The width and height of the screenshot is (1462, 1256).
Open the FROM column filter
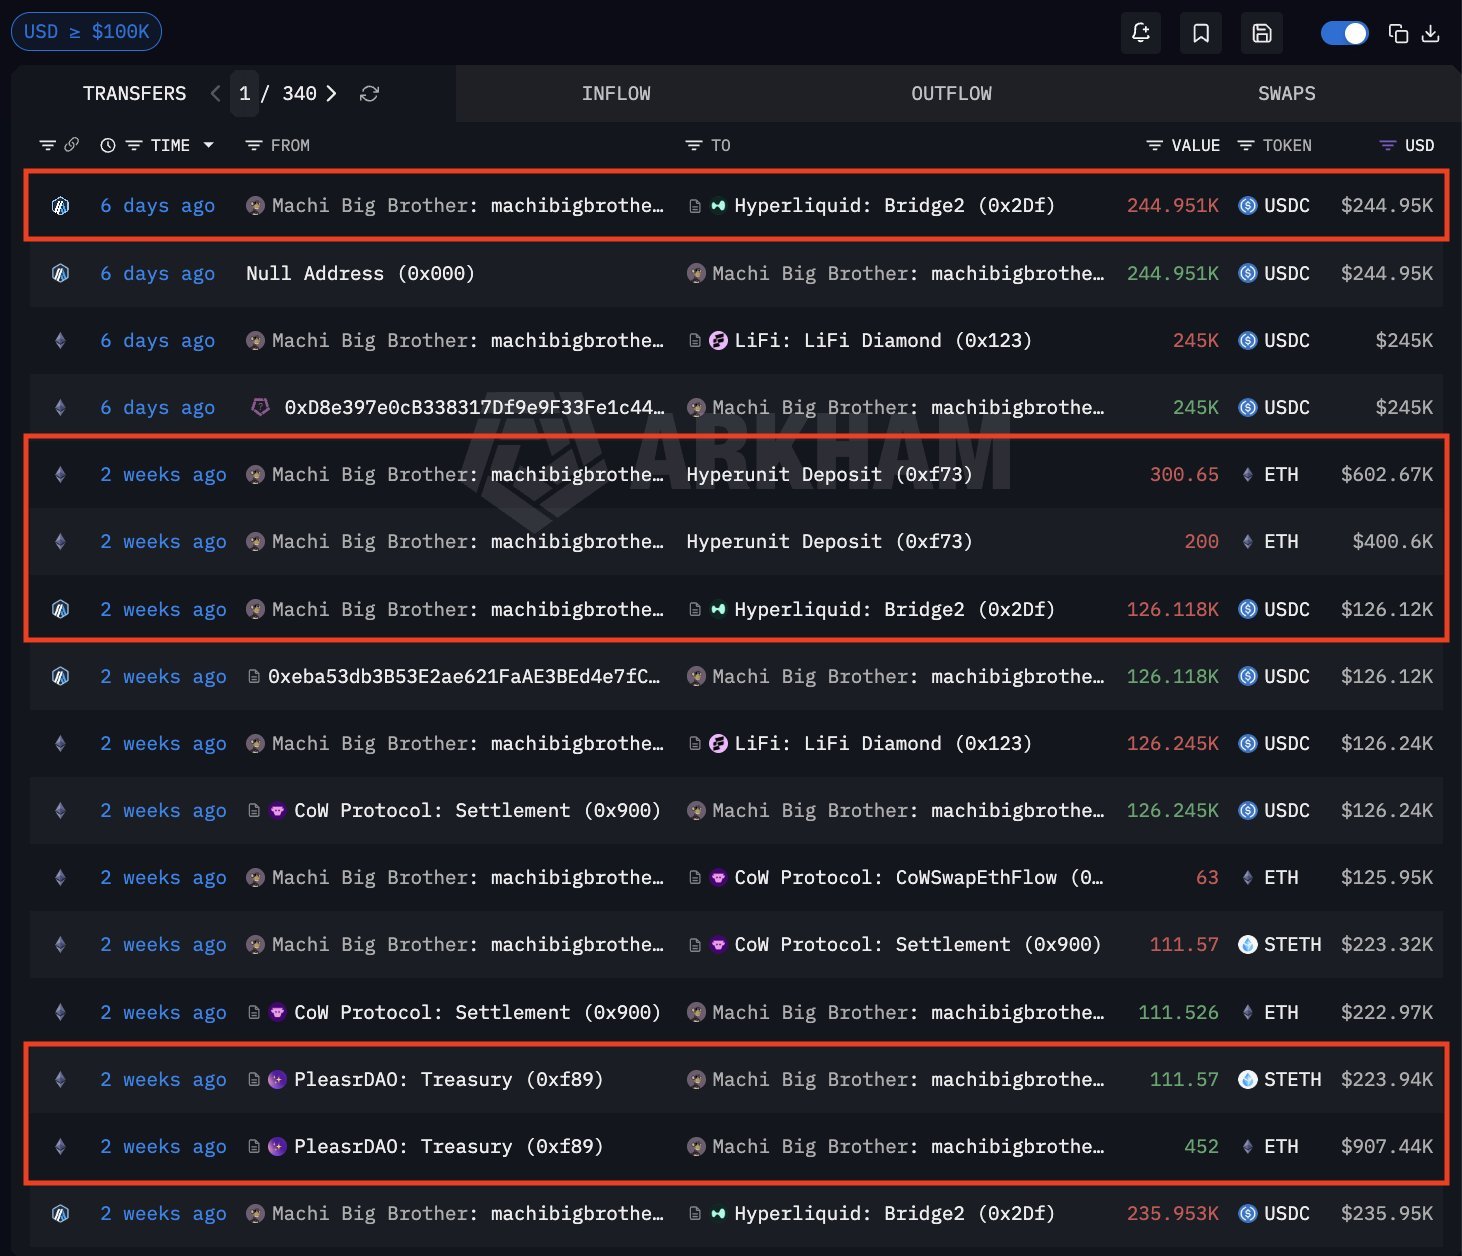click(x=254, y=145)
